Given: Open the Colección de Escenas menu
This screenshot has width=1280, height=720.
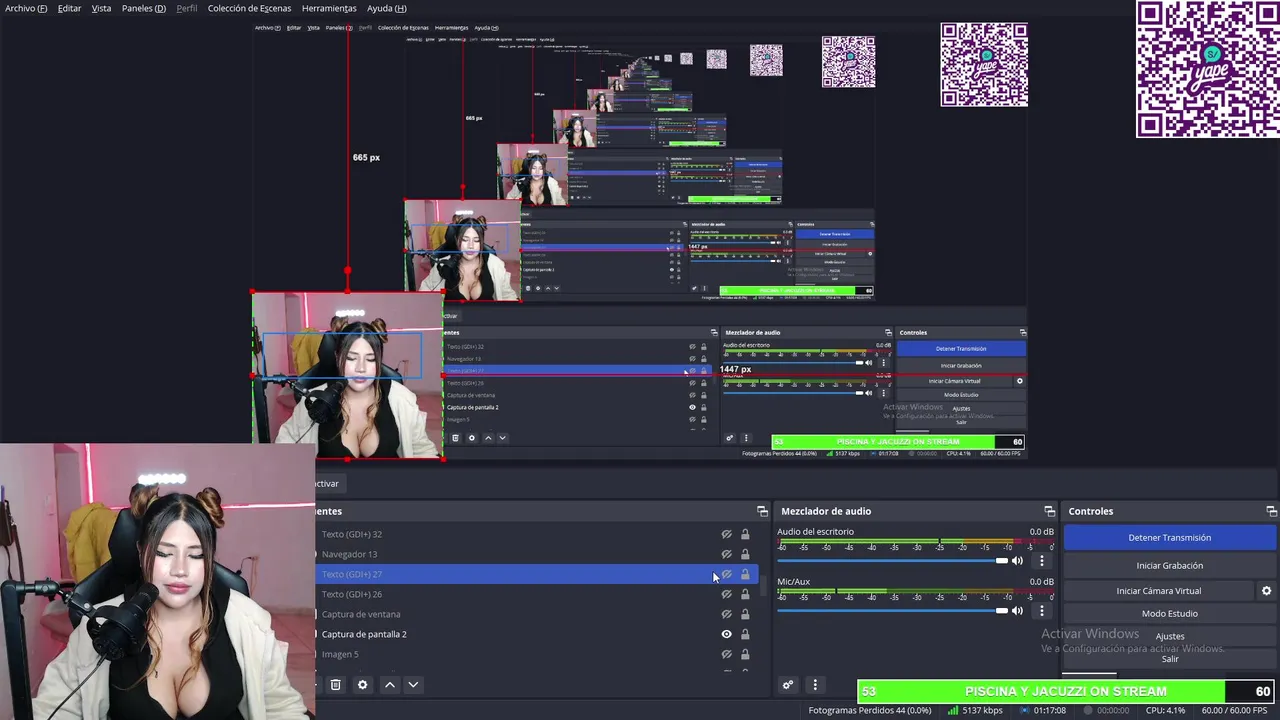Looking at the screenshot, I should click(249, 8).
